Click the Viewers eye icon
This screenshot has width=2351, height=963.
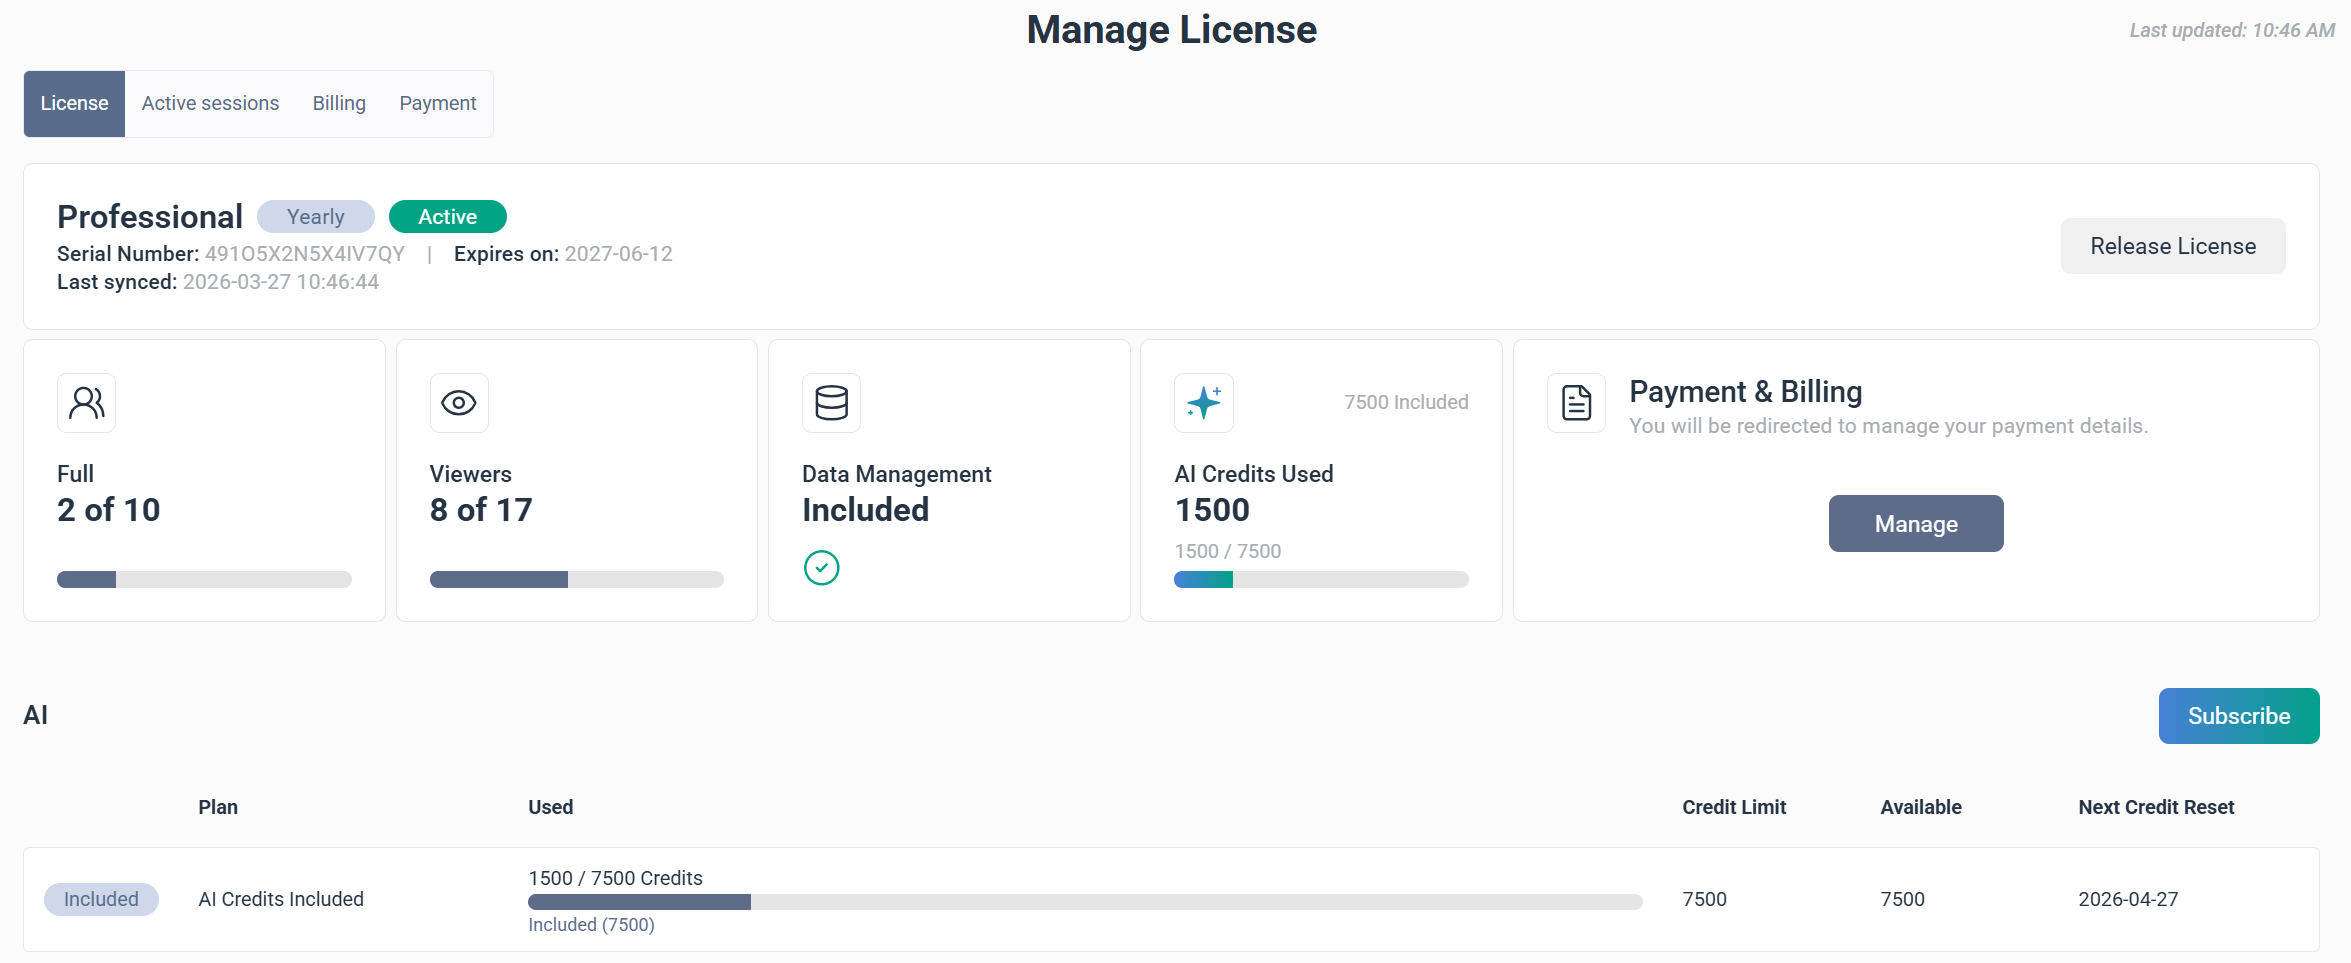tap(459, 403)
